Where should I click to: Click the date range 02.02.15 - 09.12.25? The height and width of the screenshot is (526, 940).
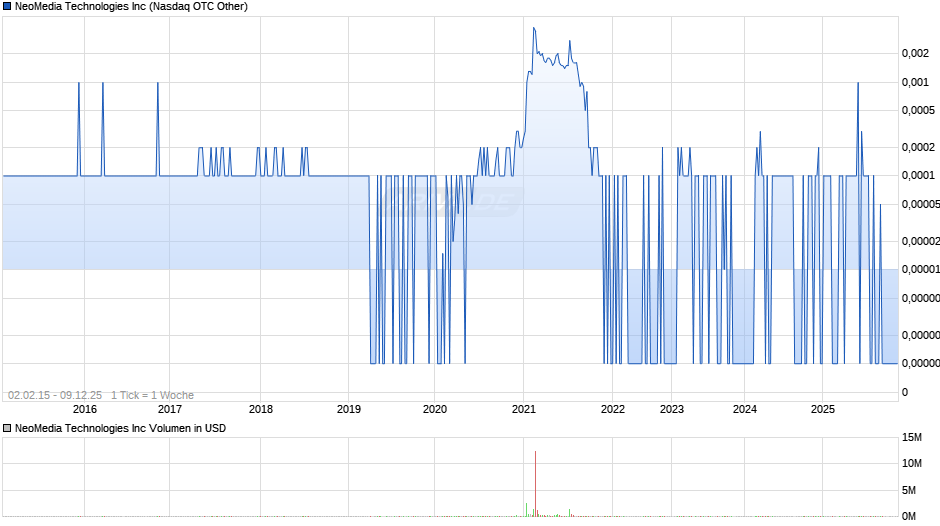55,395
